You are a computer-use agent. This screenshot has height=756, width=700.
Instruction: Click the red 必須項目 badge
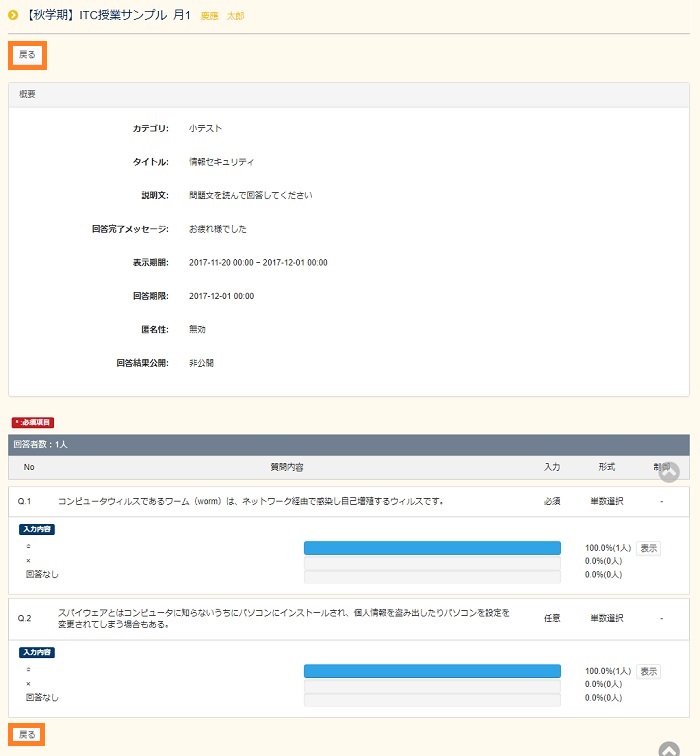[x=32, y=422]
